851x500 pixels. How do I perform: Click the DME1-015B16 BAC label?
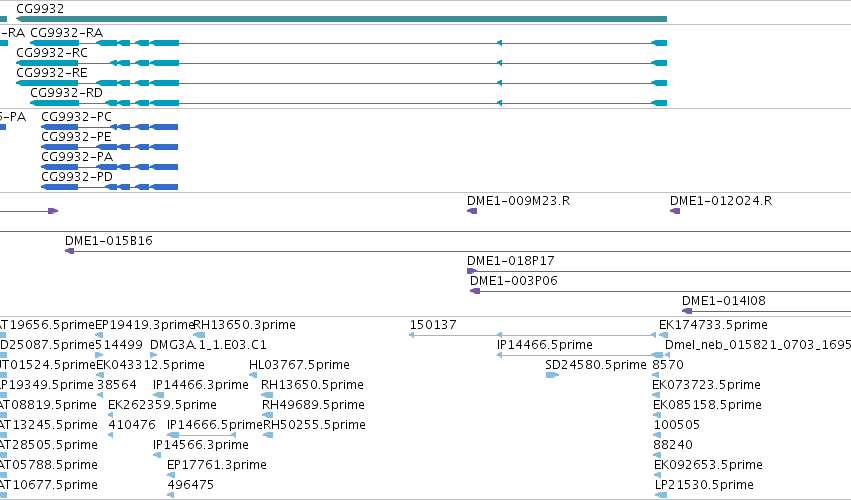109,241
